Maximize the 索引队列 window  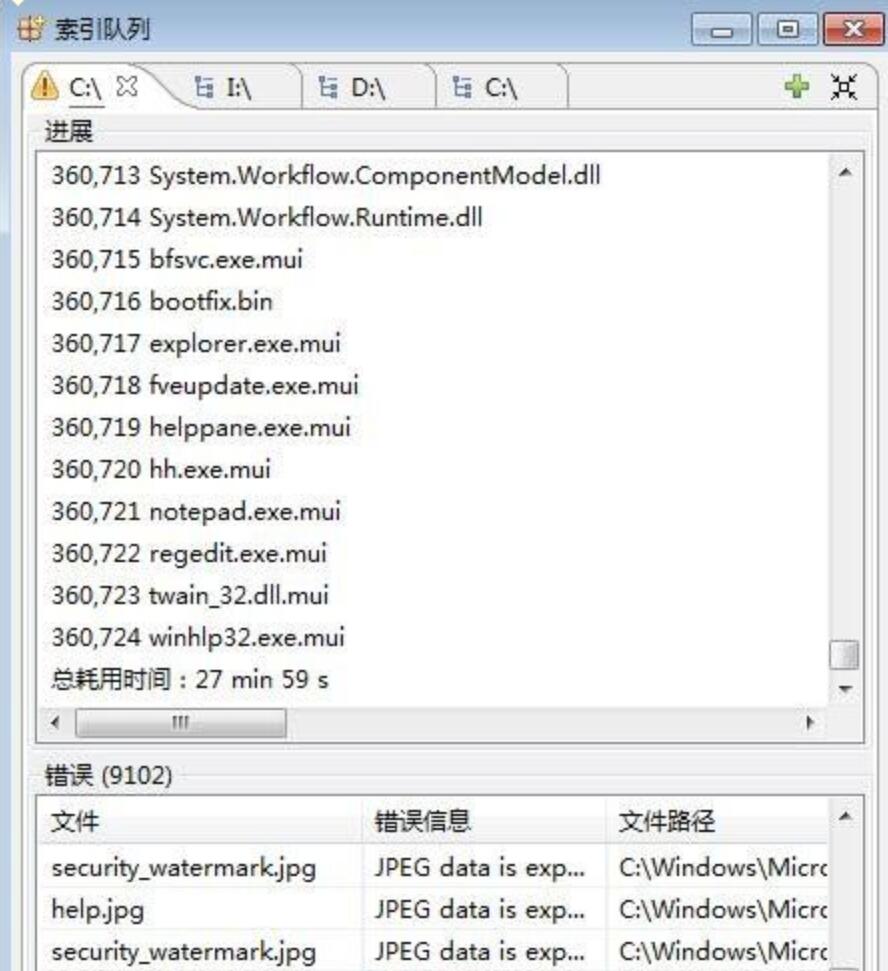[x=787, y=29]
